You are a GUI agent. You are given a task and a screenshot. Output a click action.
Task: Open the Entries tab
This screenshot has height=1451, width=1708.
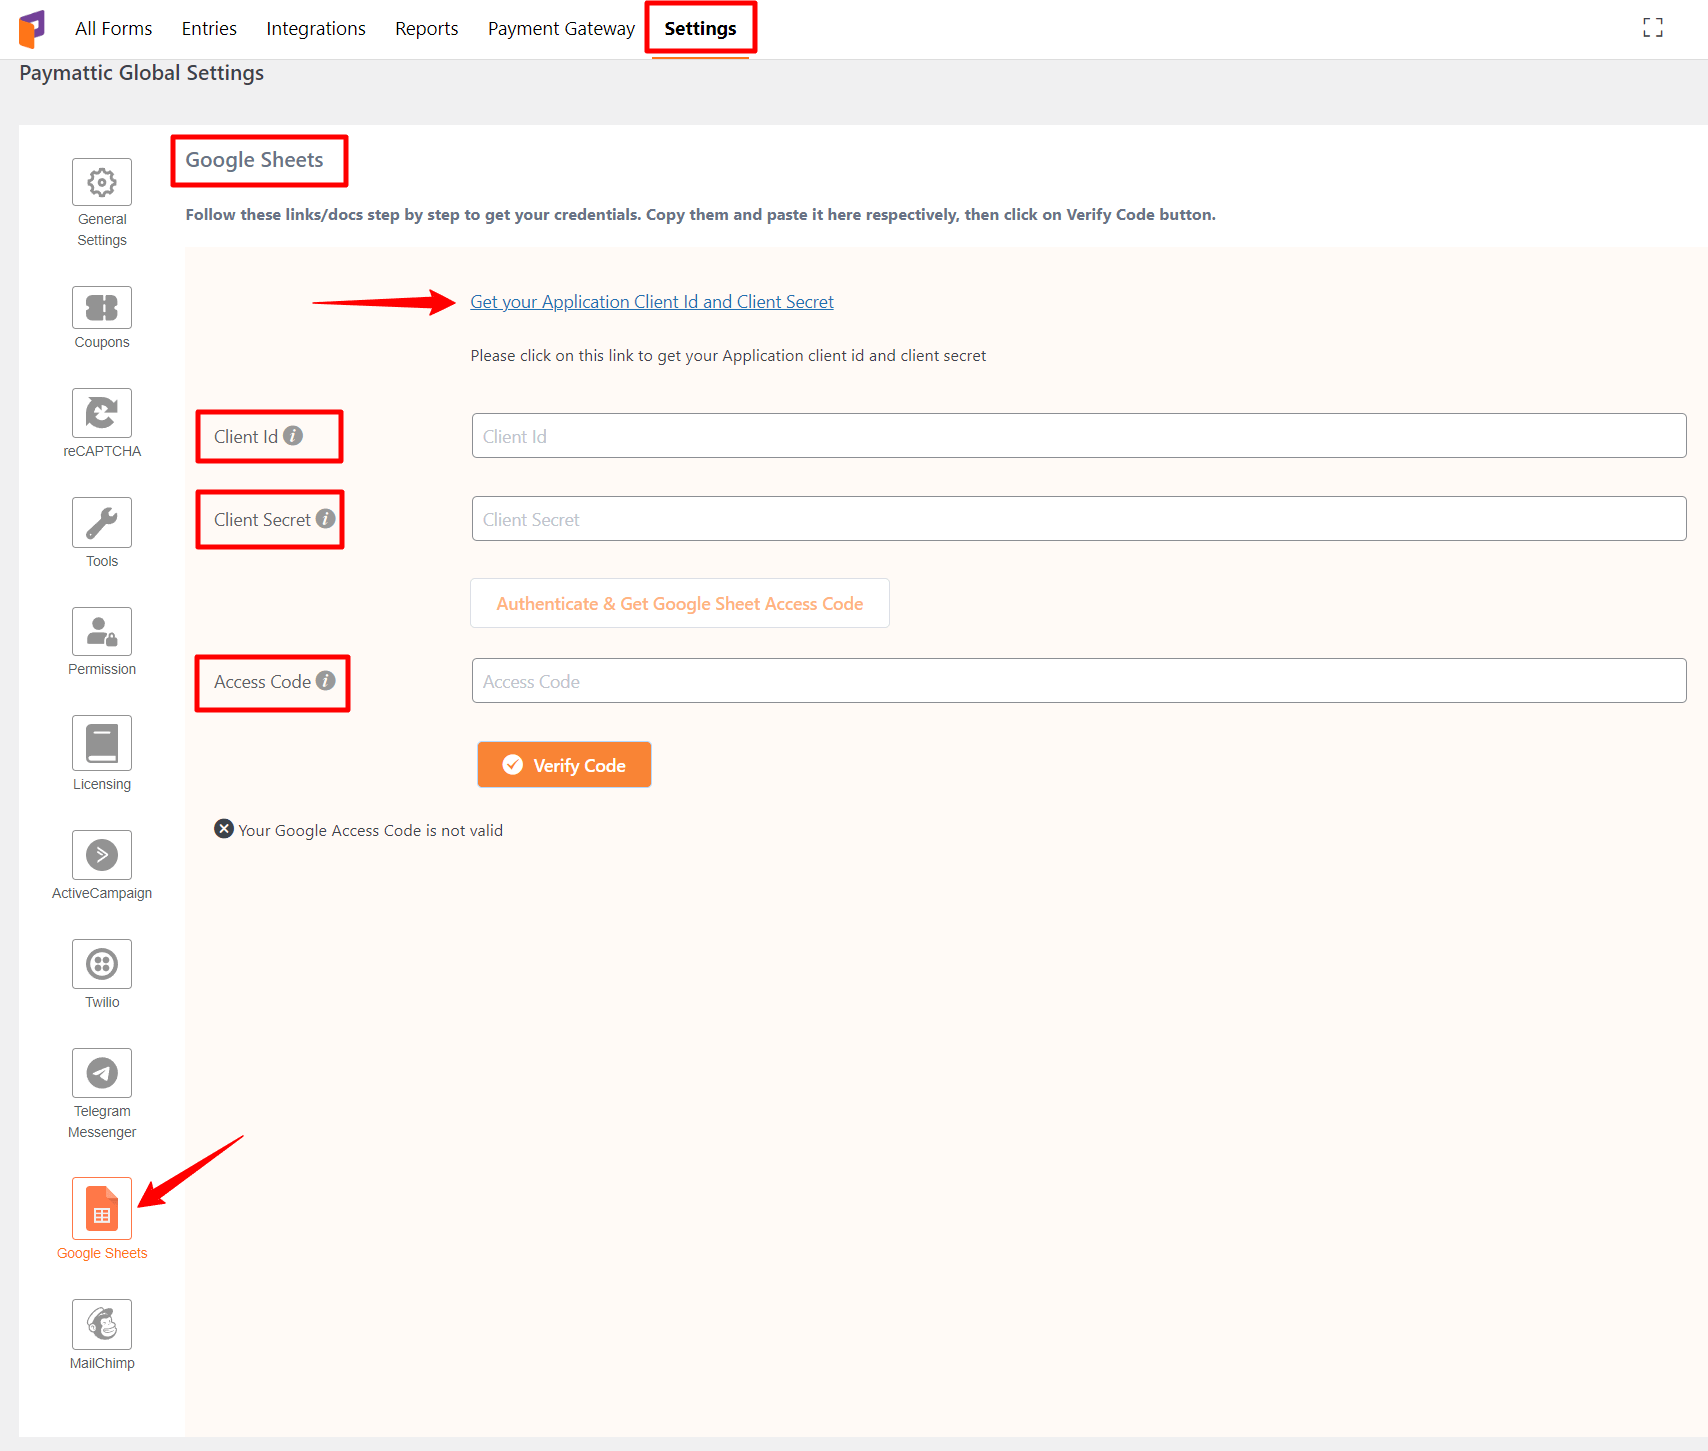tap(209, 29)
